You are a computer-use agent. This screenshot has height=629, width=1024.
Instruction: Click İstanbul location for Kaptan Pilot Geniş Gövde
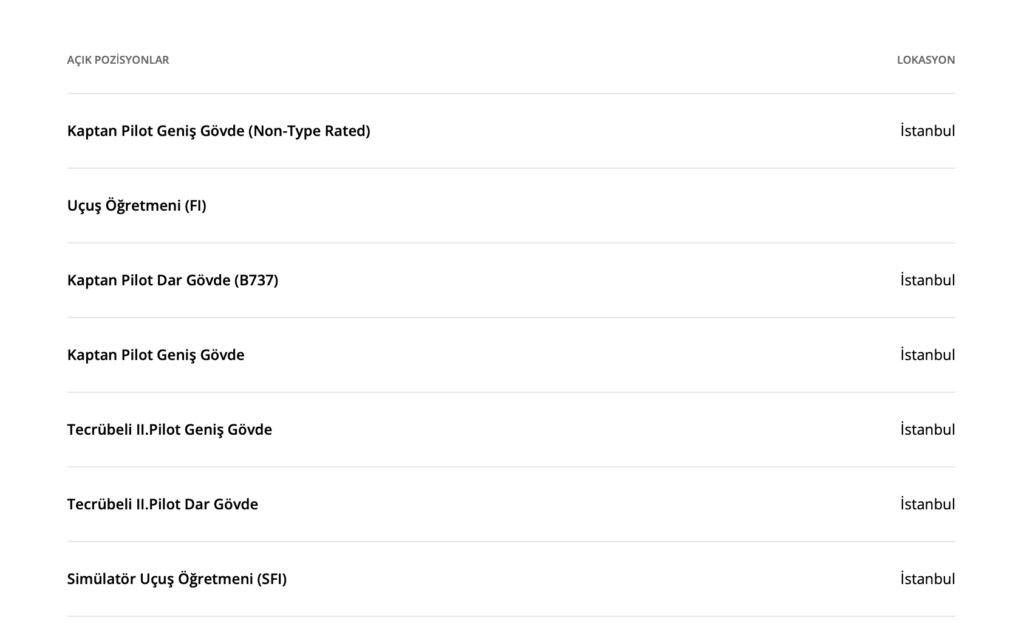click(927, 355)
